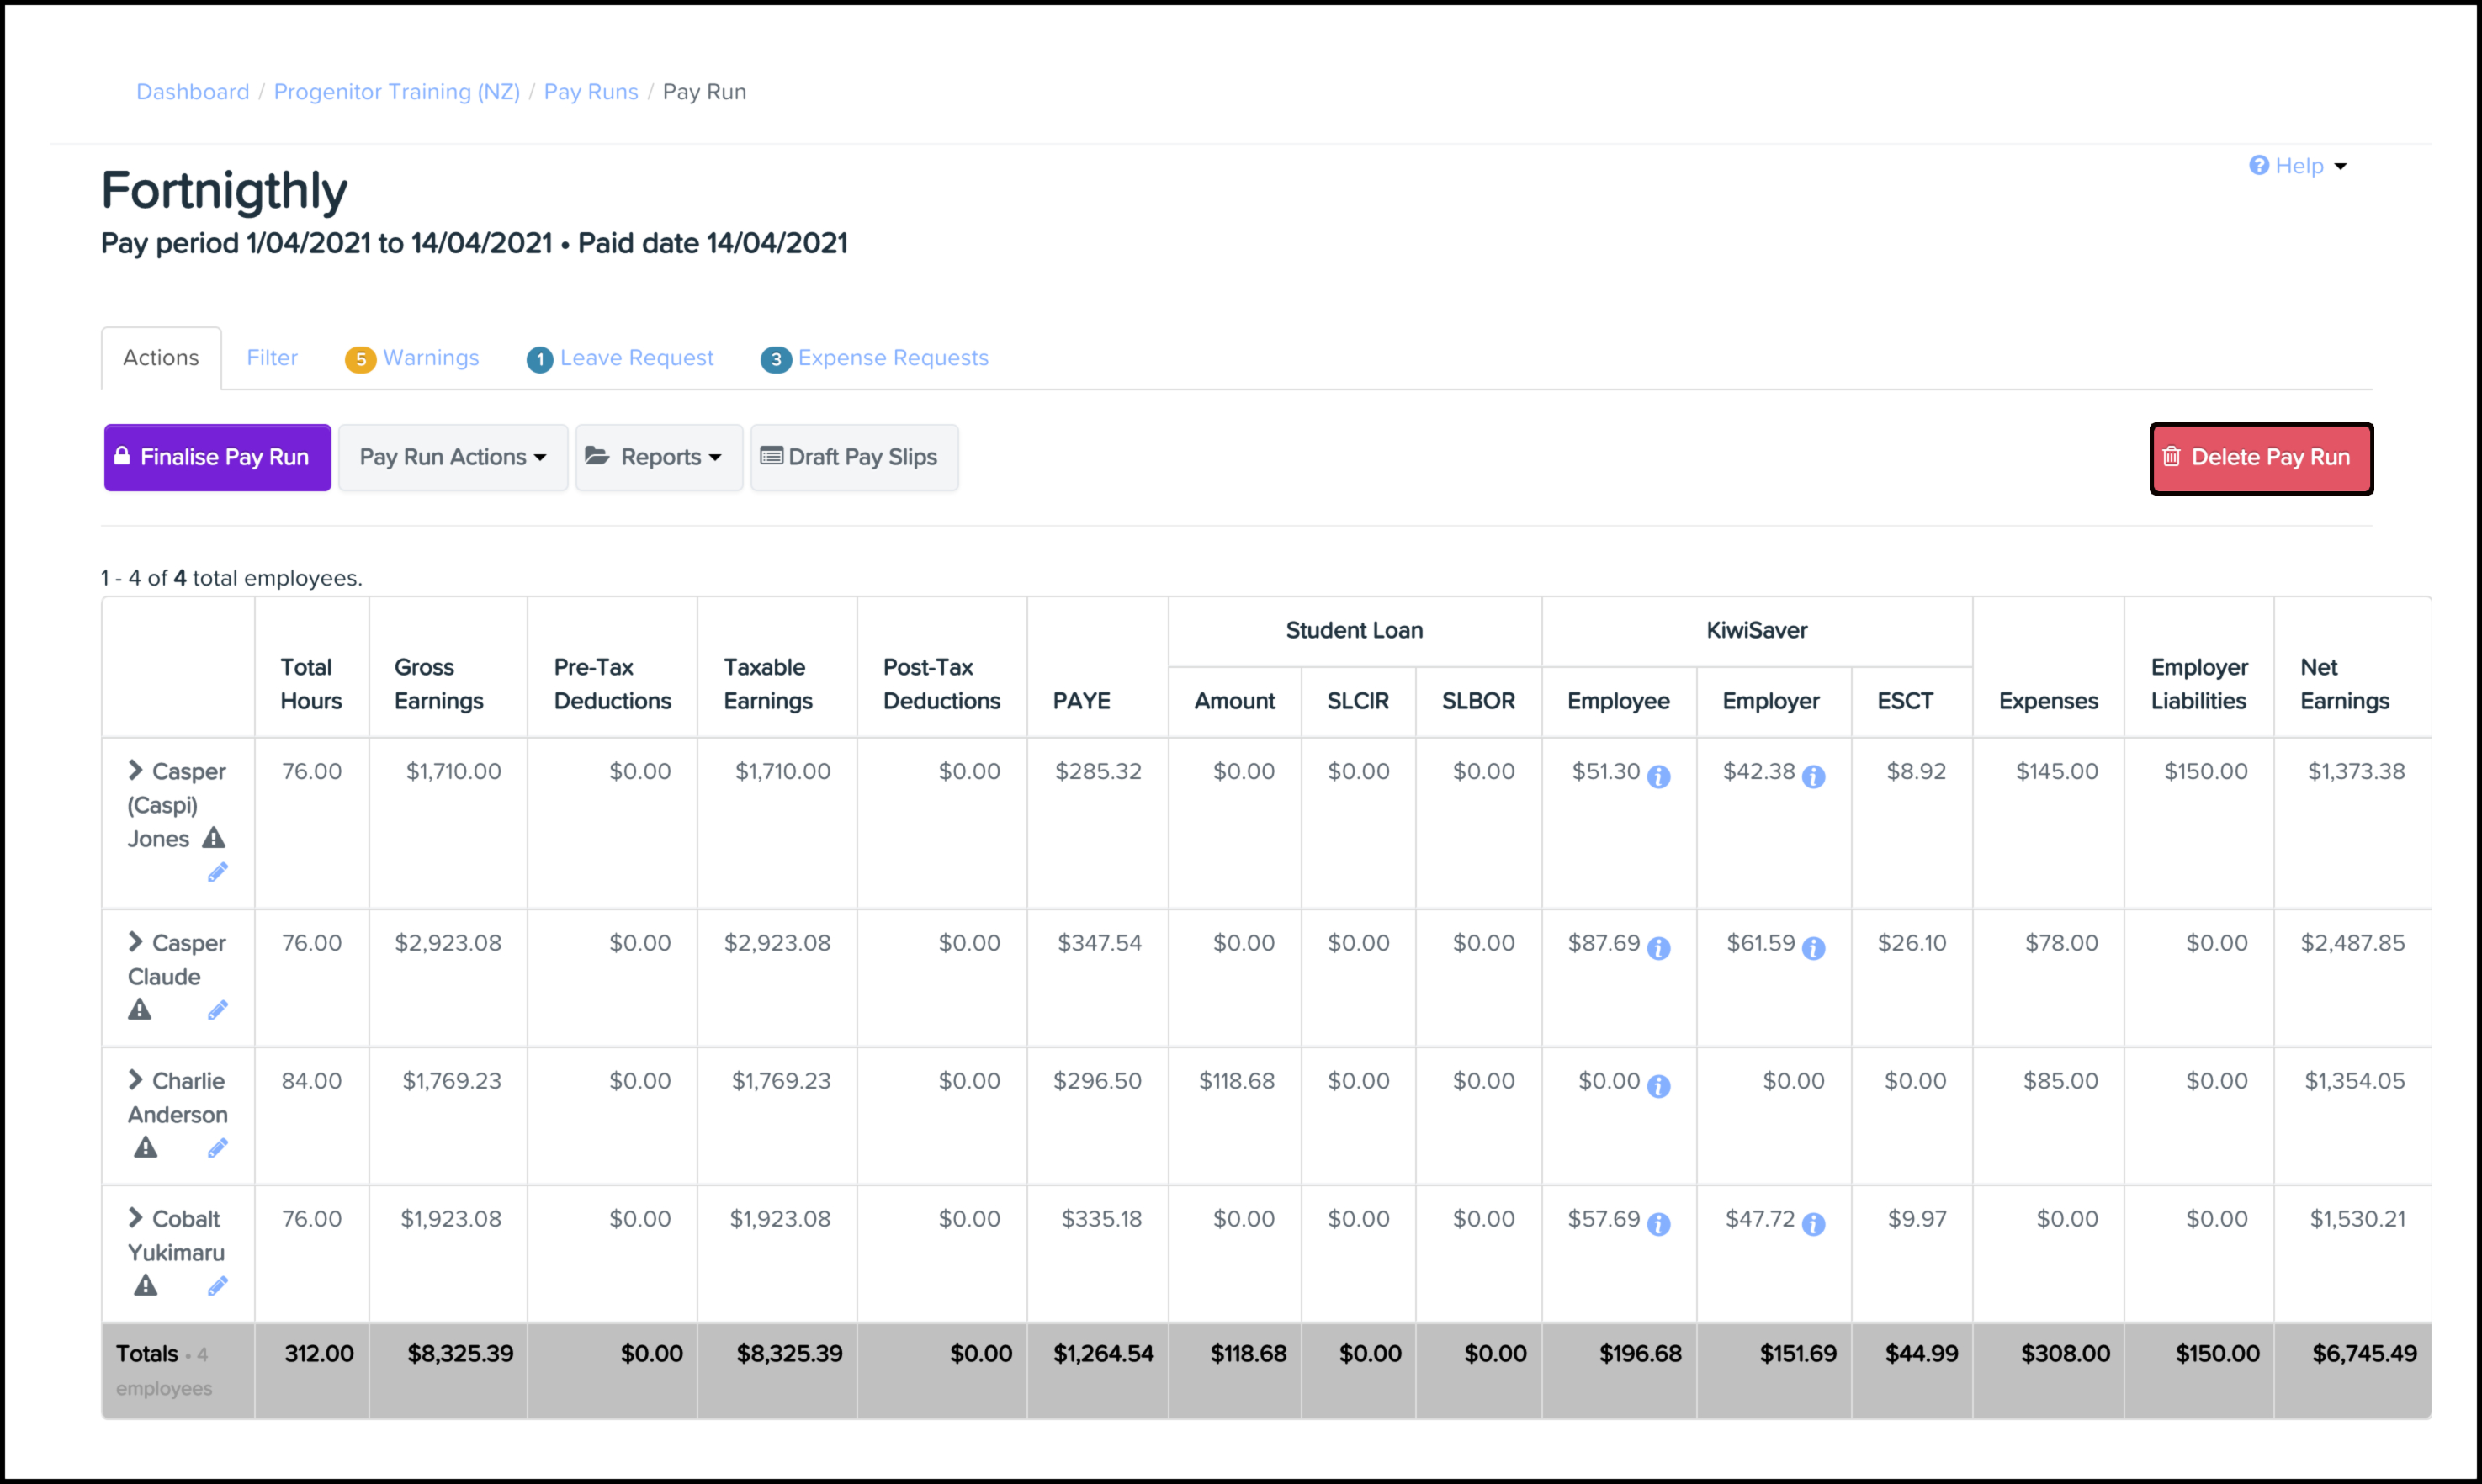The image size is (2482, 1484).
Task: Click info icon next to Charlie's $0.00 KiwiSaver
Action: pos(1658,1087)
